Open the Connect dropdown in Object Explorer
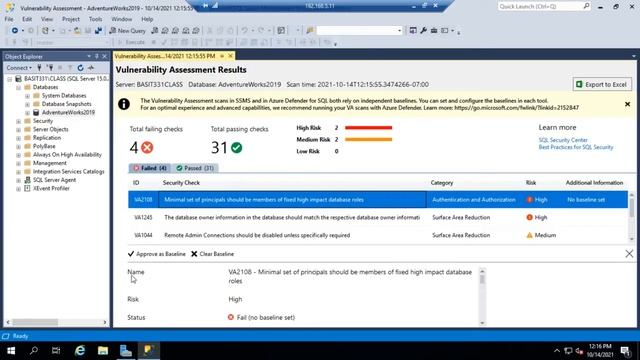Image resolution: width=640 pixels, height=360 pixels. click(x=19, y=68)
